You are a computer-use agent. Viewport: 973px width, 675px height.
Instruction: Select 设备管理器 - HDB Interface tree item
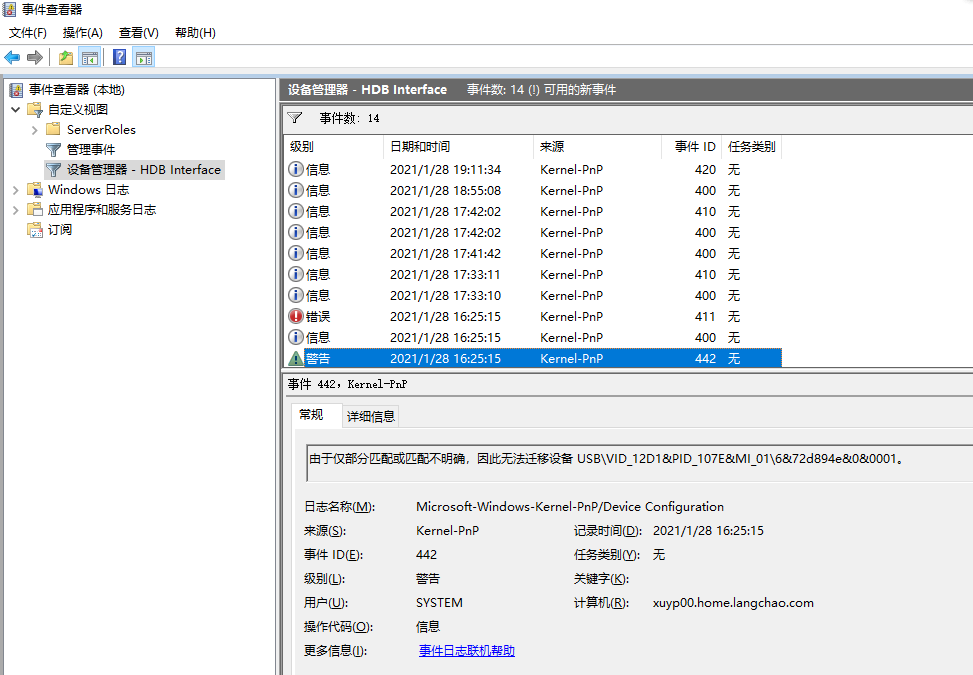[144, 169]
